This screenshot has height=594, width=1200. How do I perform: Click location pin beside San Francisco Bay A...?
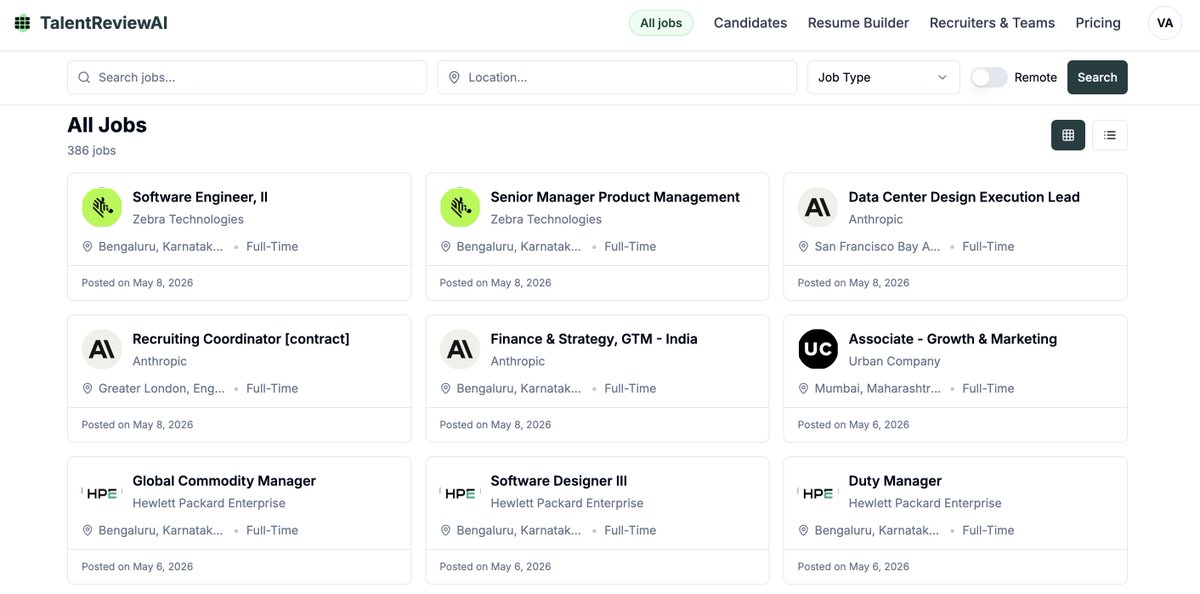point(803,246)
